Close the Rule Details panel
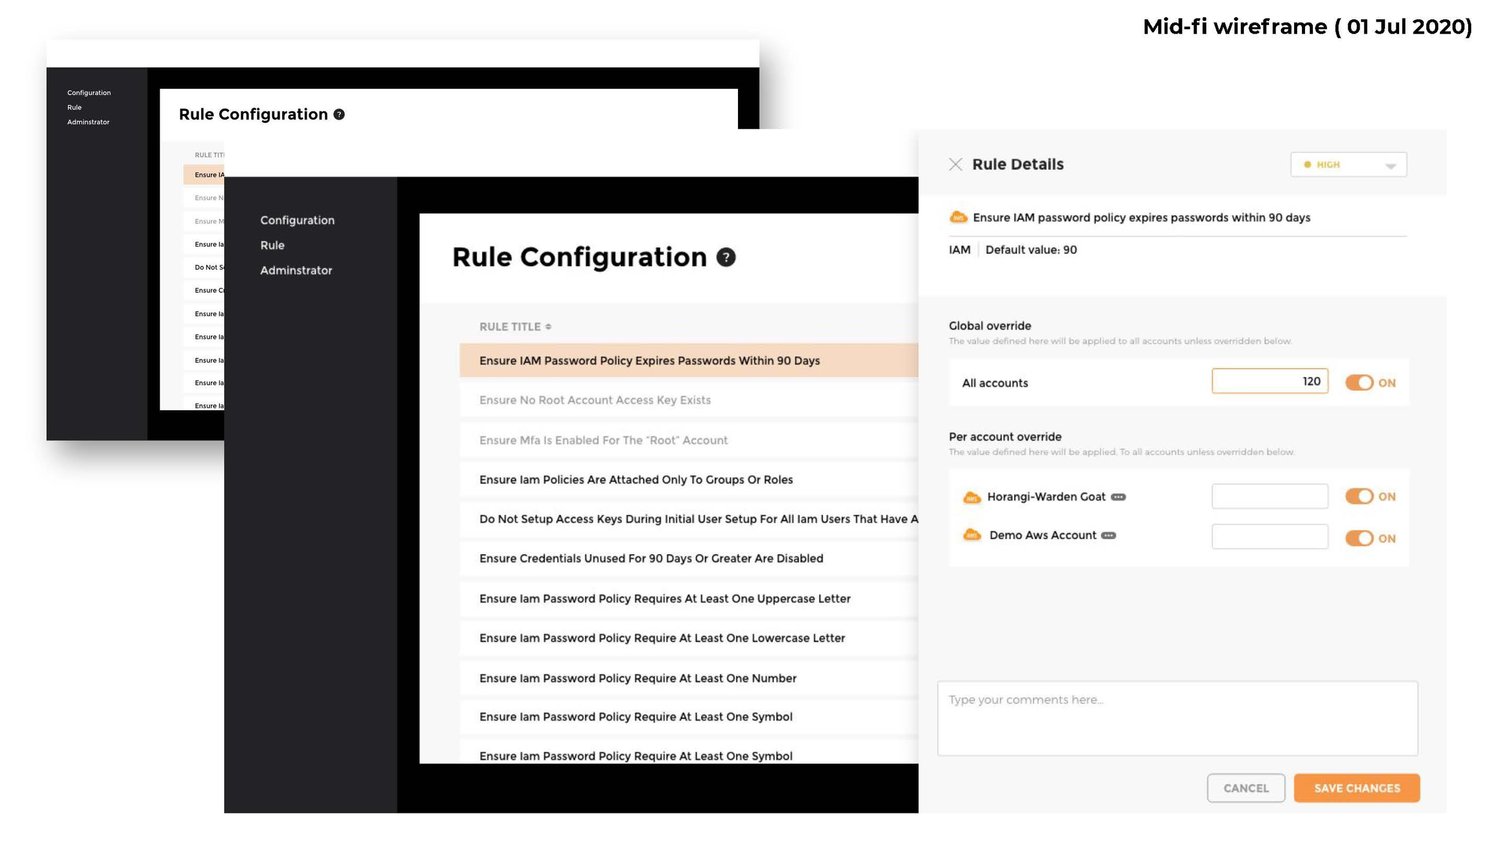The width and height of the screenshot is (1500, 844). [x=955, y=164]
